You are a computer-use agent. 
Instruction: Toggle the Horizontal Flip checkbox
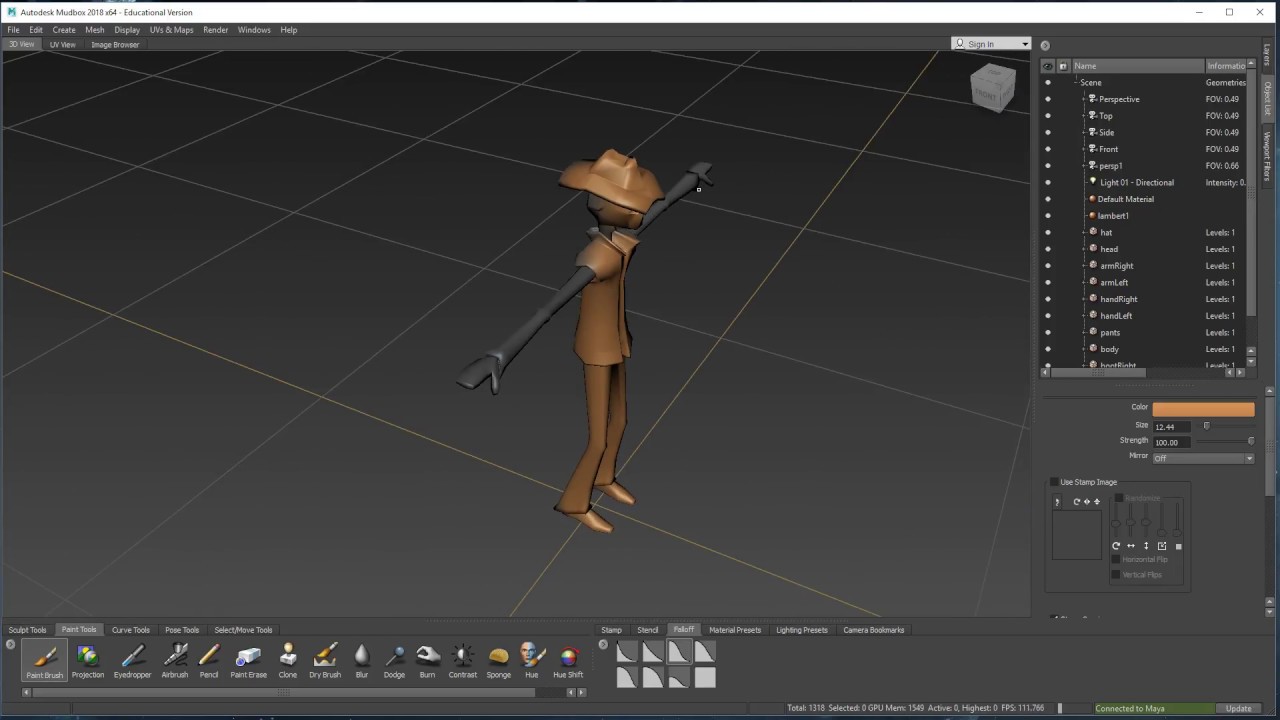[x=1116, y=559]
